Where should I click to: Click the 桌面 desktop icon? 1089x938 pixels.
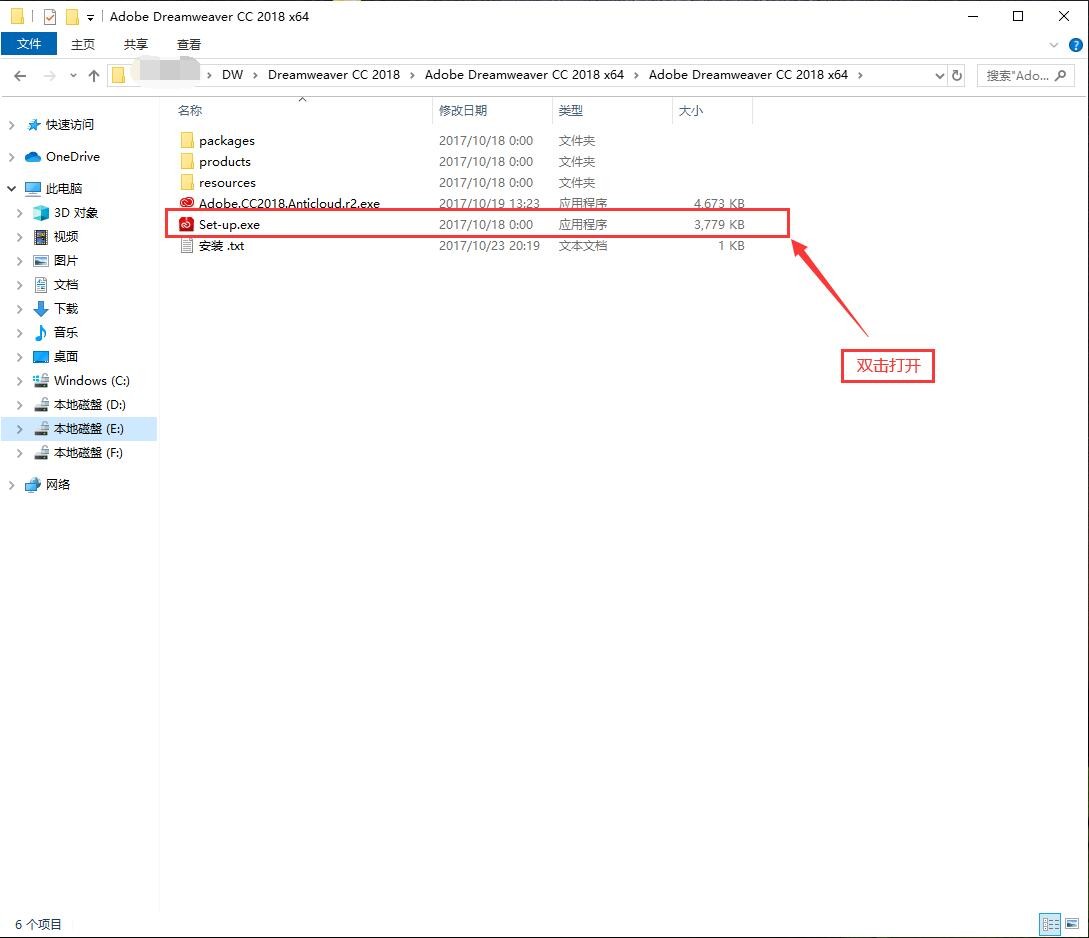click(x=41, y=356)
